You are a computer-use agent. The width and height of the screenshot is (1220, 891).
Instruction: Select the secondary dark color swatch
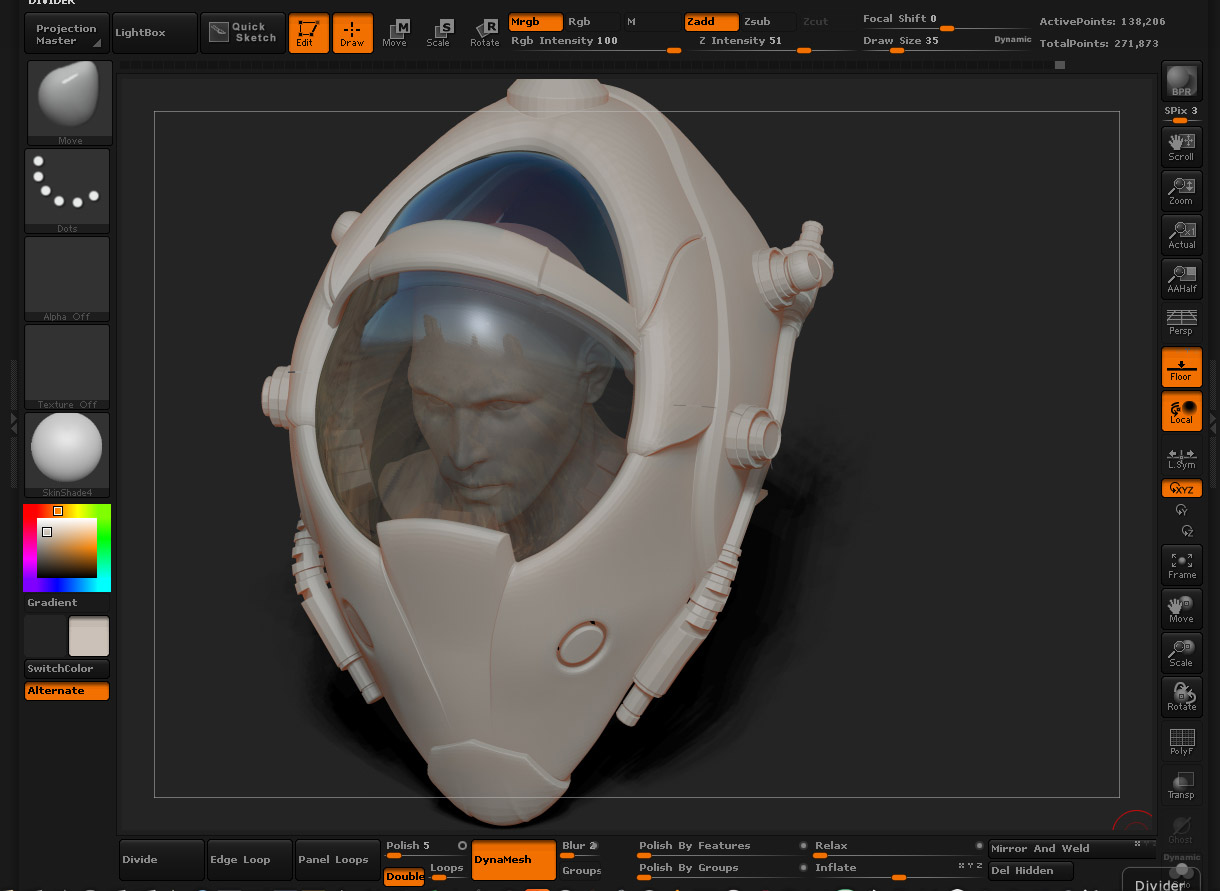pyautogui.click(x=45, y=636)
